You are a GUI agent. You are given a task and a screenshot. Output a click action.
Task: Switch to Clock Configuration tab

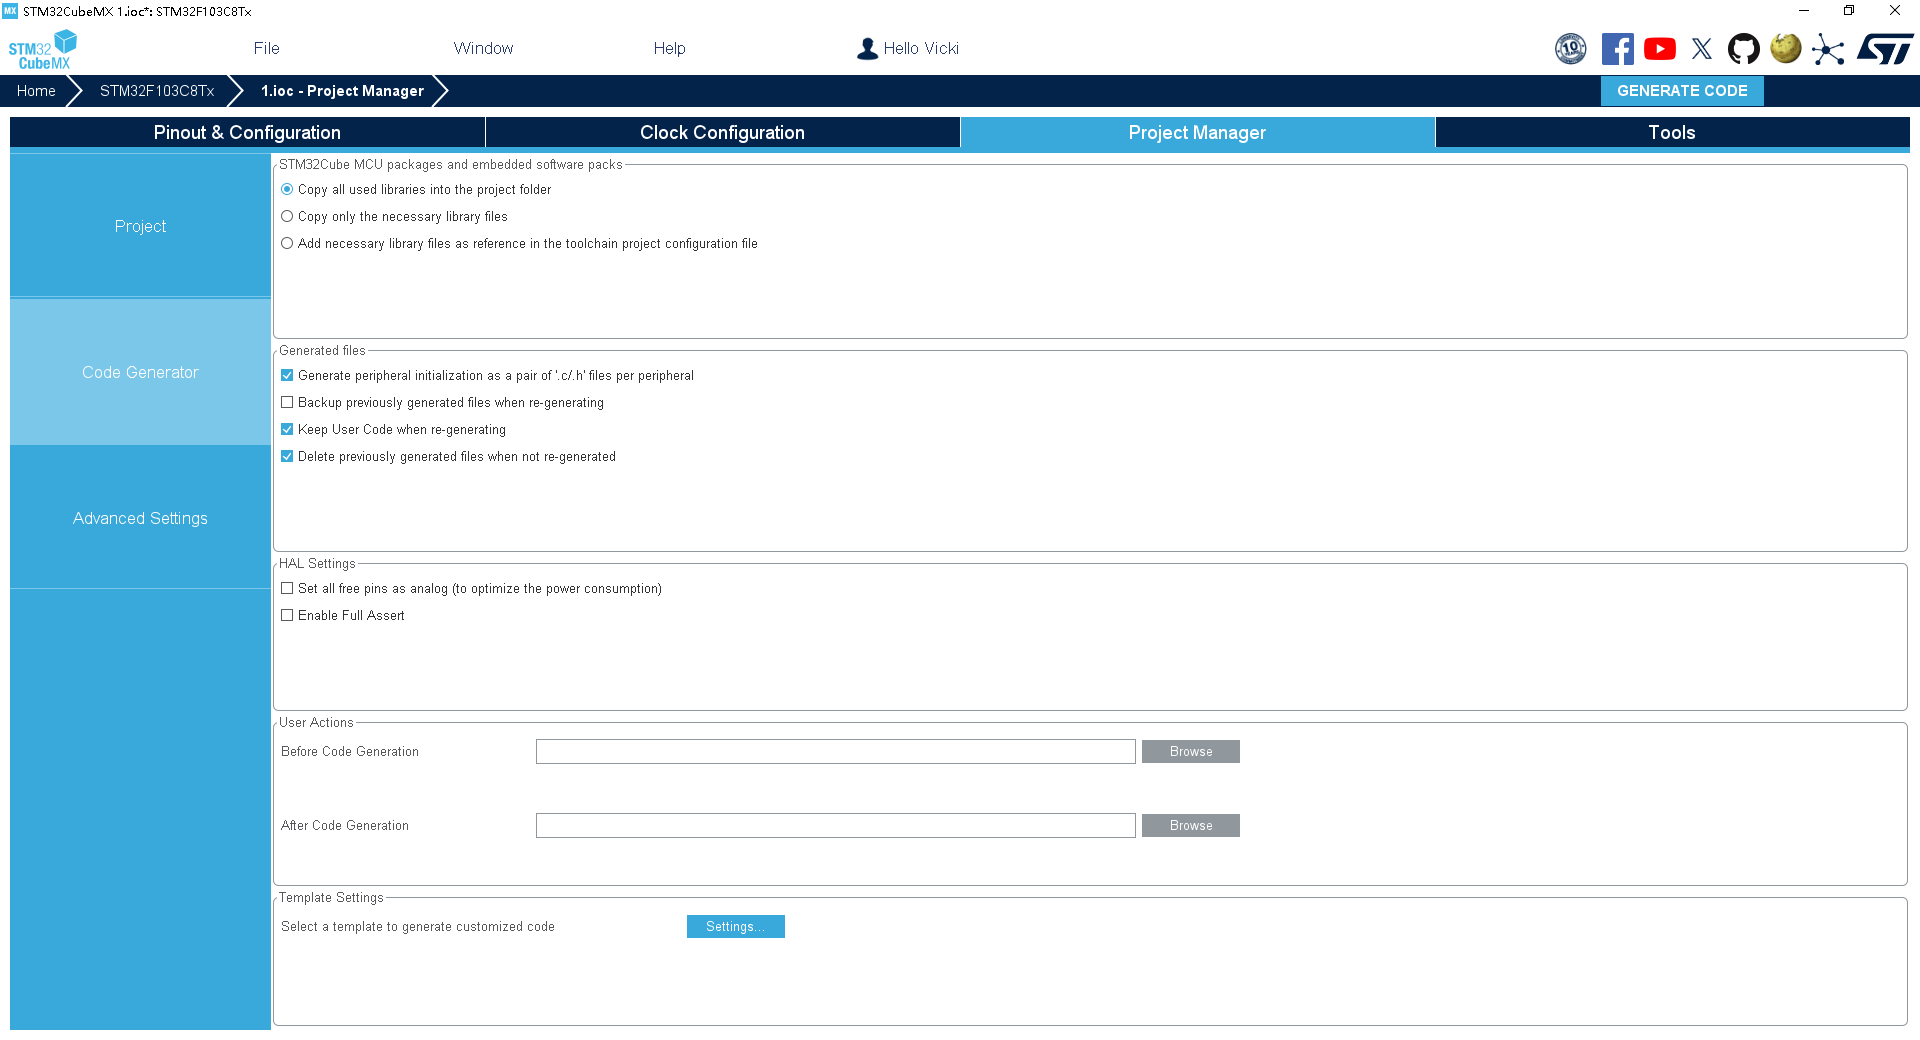pos(722,132)
